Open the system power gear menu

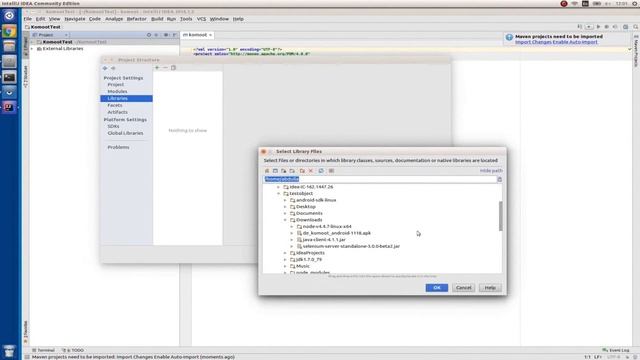click(635, 4)
